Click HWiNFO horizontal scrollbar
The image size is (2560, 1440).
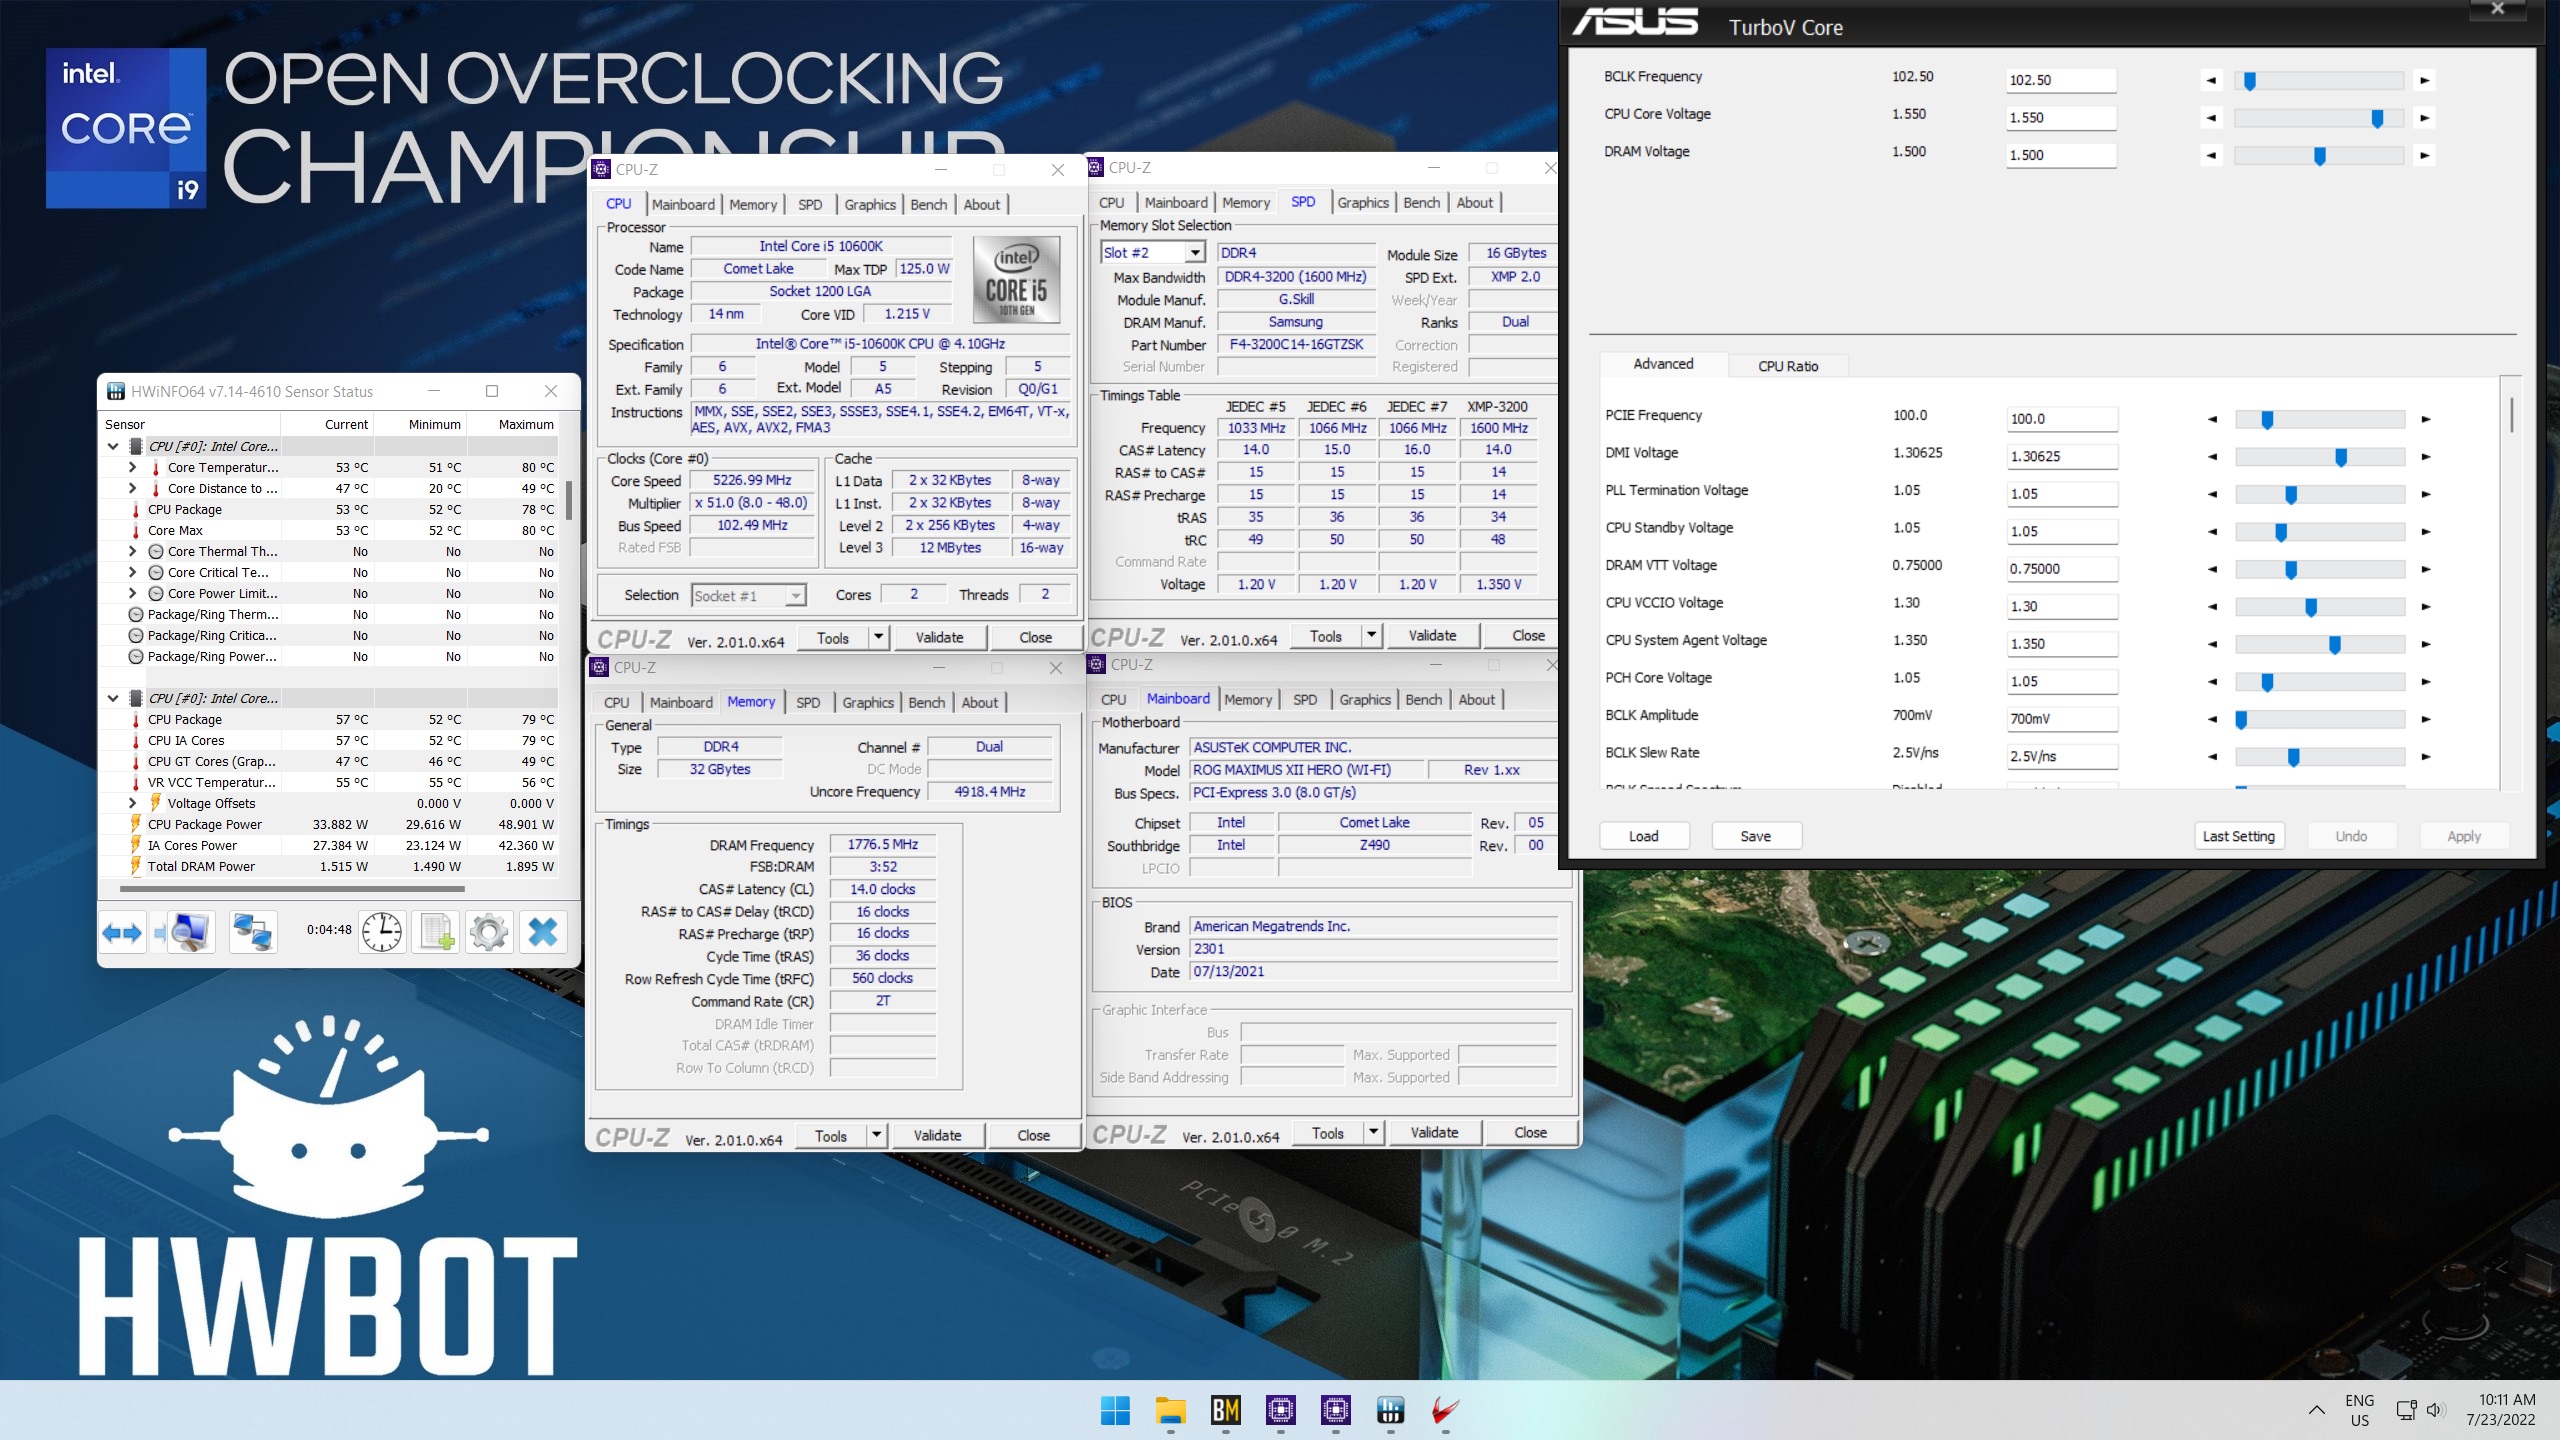point(292,888)
